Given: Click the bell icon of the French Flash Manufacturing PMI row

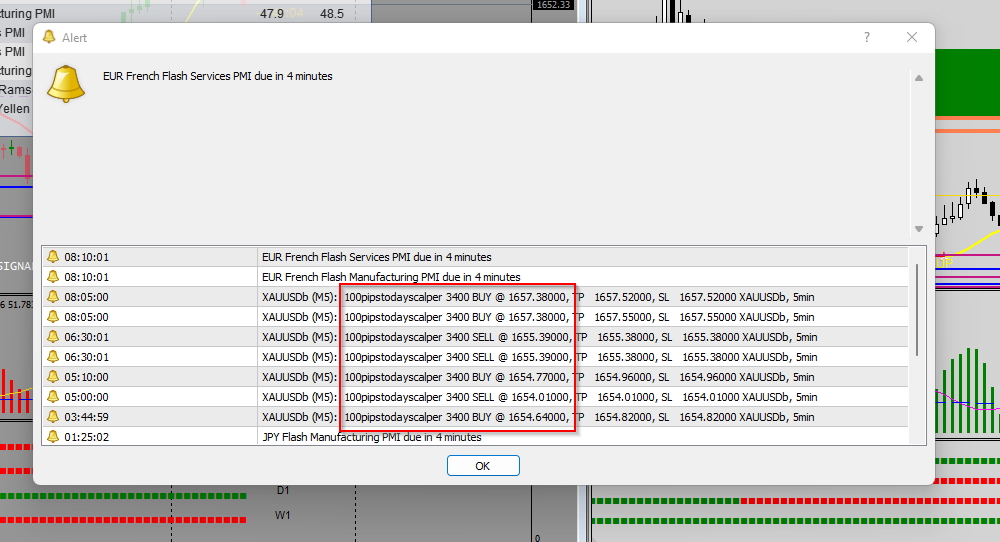Looking at the screenshot, I should tap(53, 277).
